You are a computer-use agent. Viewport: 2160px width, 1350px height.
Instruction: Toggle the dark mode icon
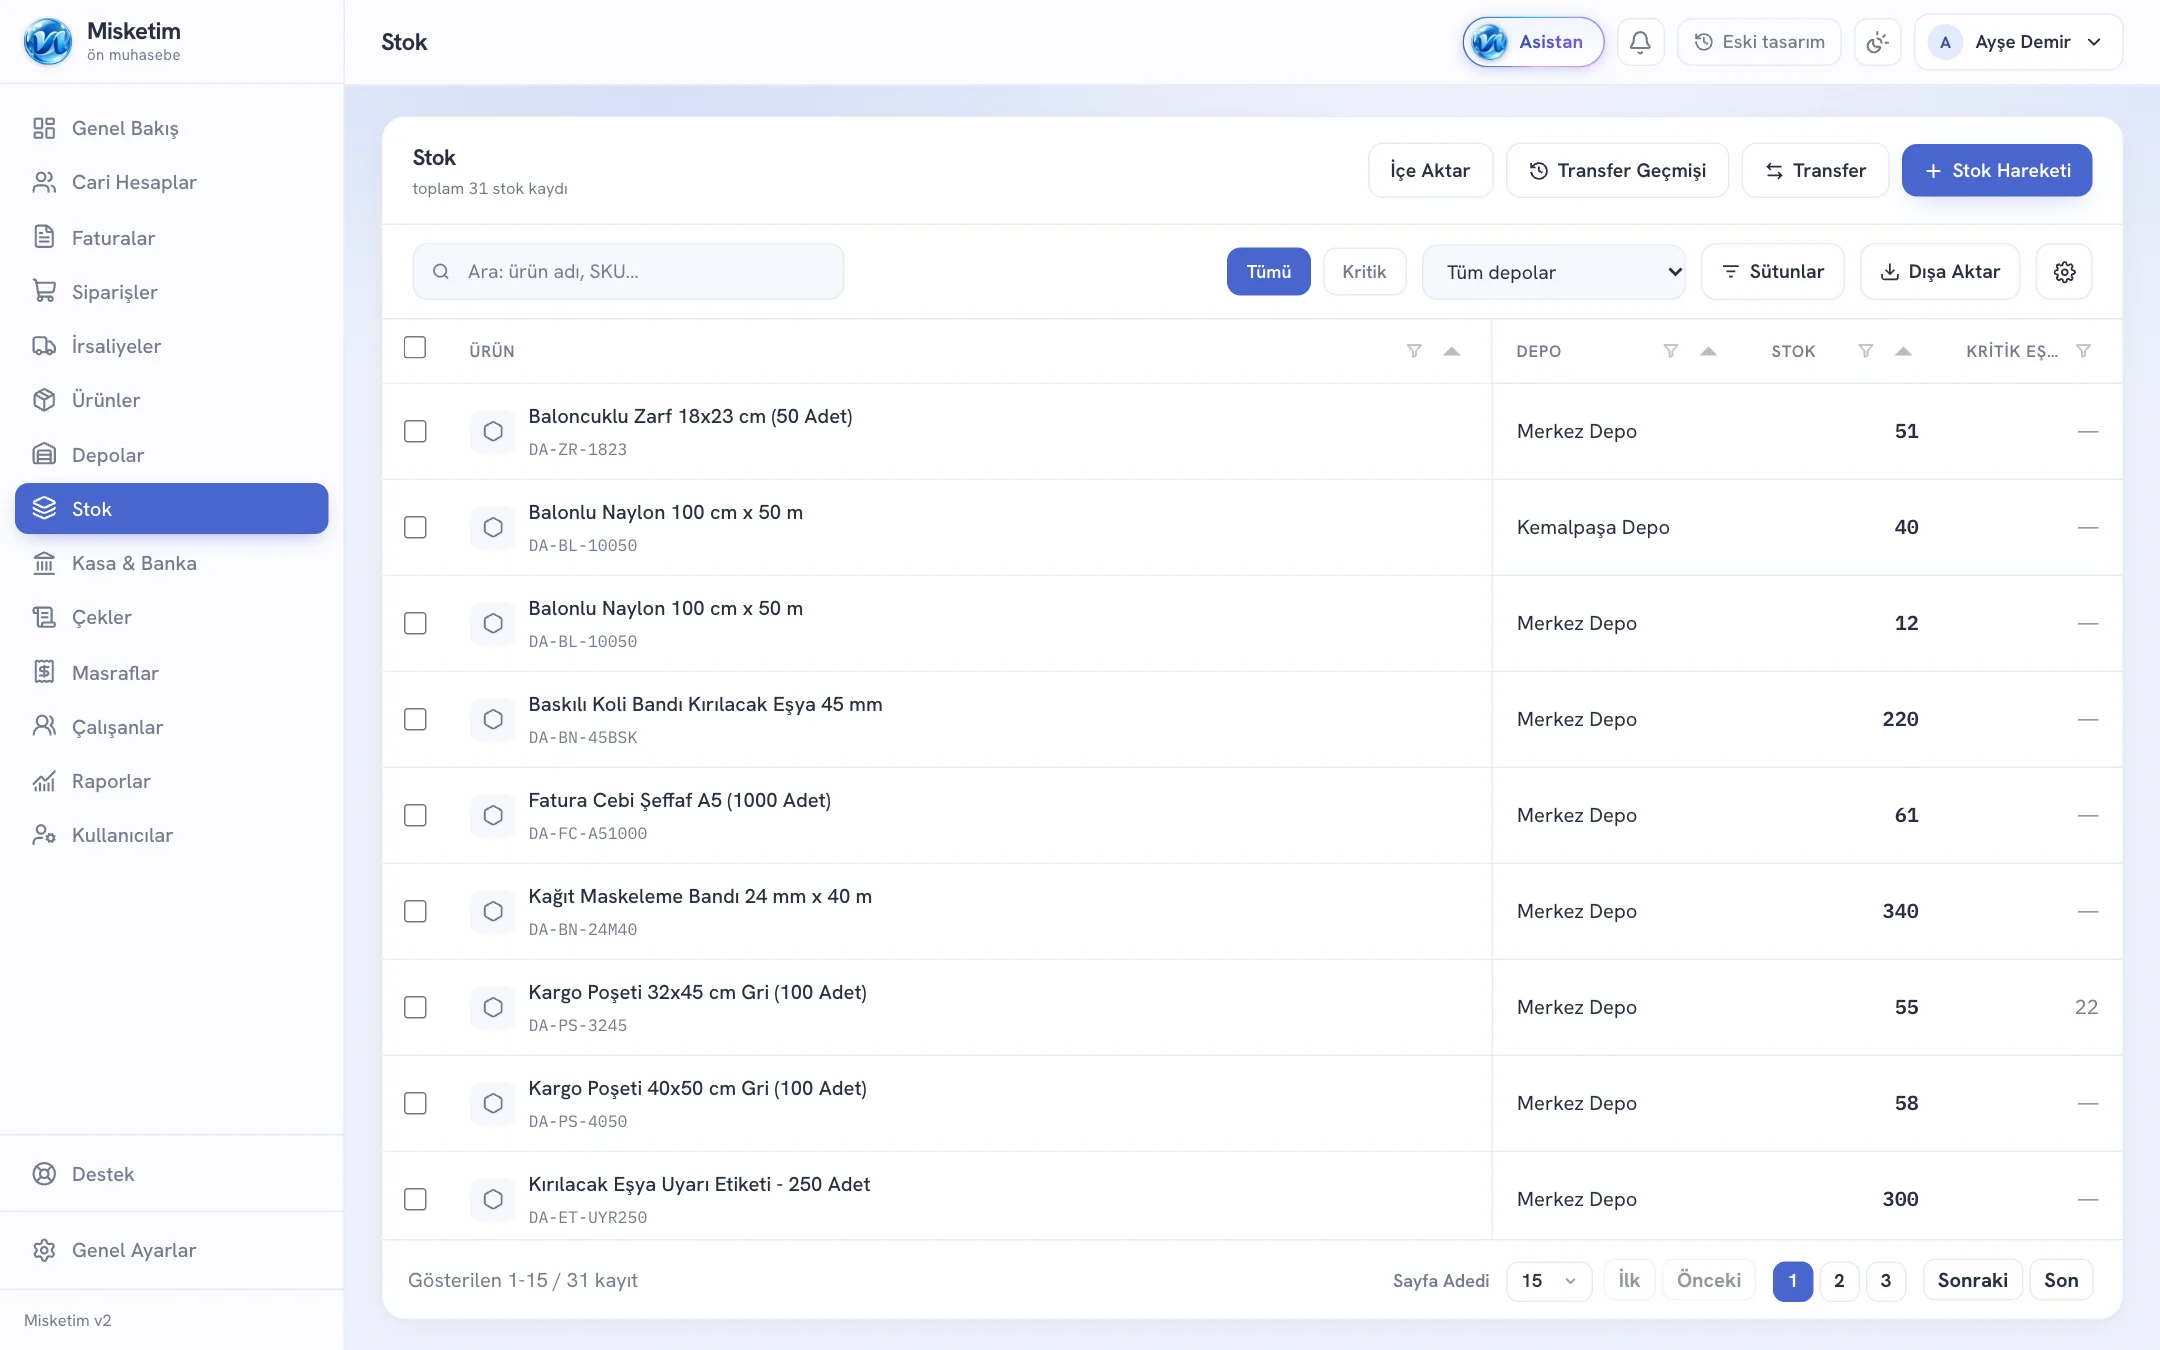1877,42
